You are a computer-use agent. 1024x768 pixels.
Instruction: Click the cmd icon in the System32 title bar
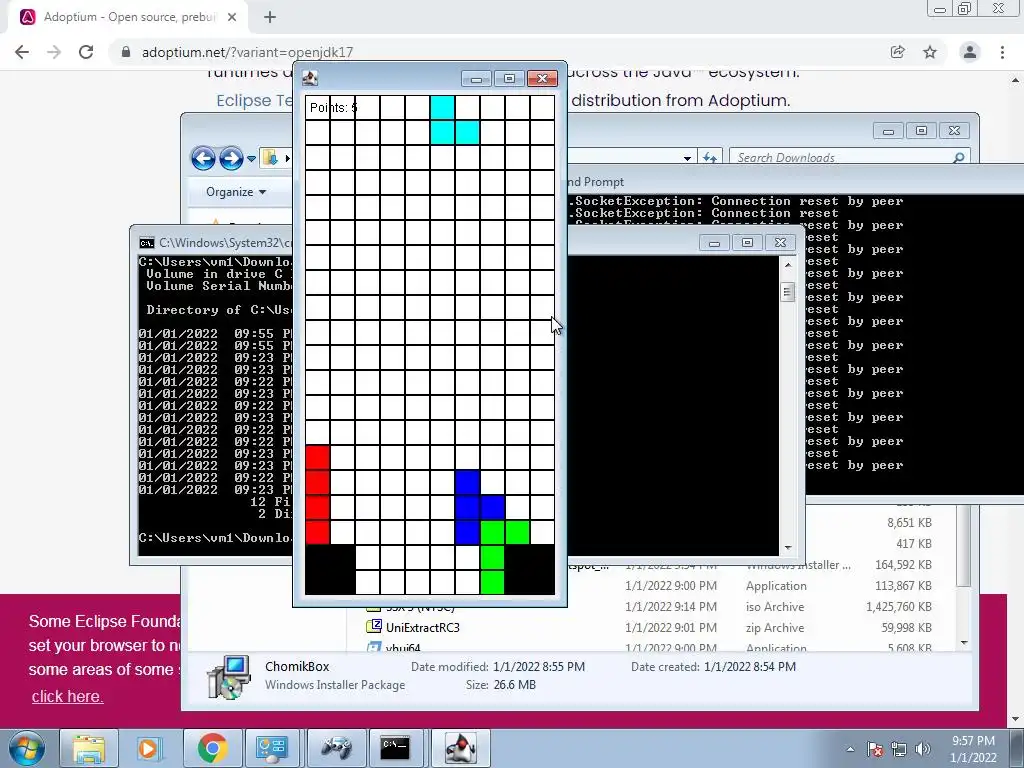pos(147,243)
